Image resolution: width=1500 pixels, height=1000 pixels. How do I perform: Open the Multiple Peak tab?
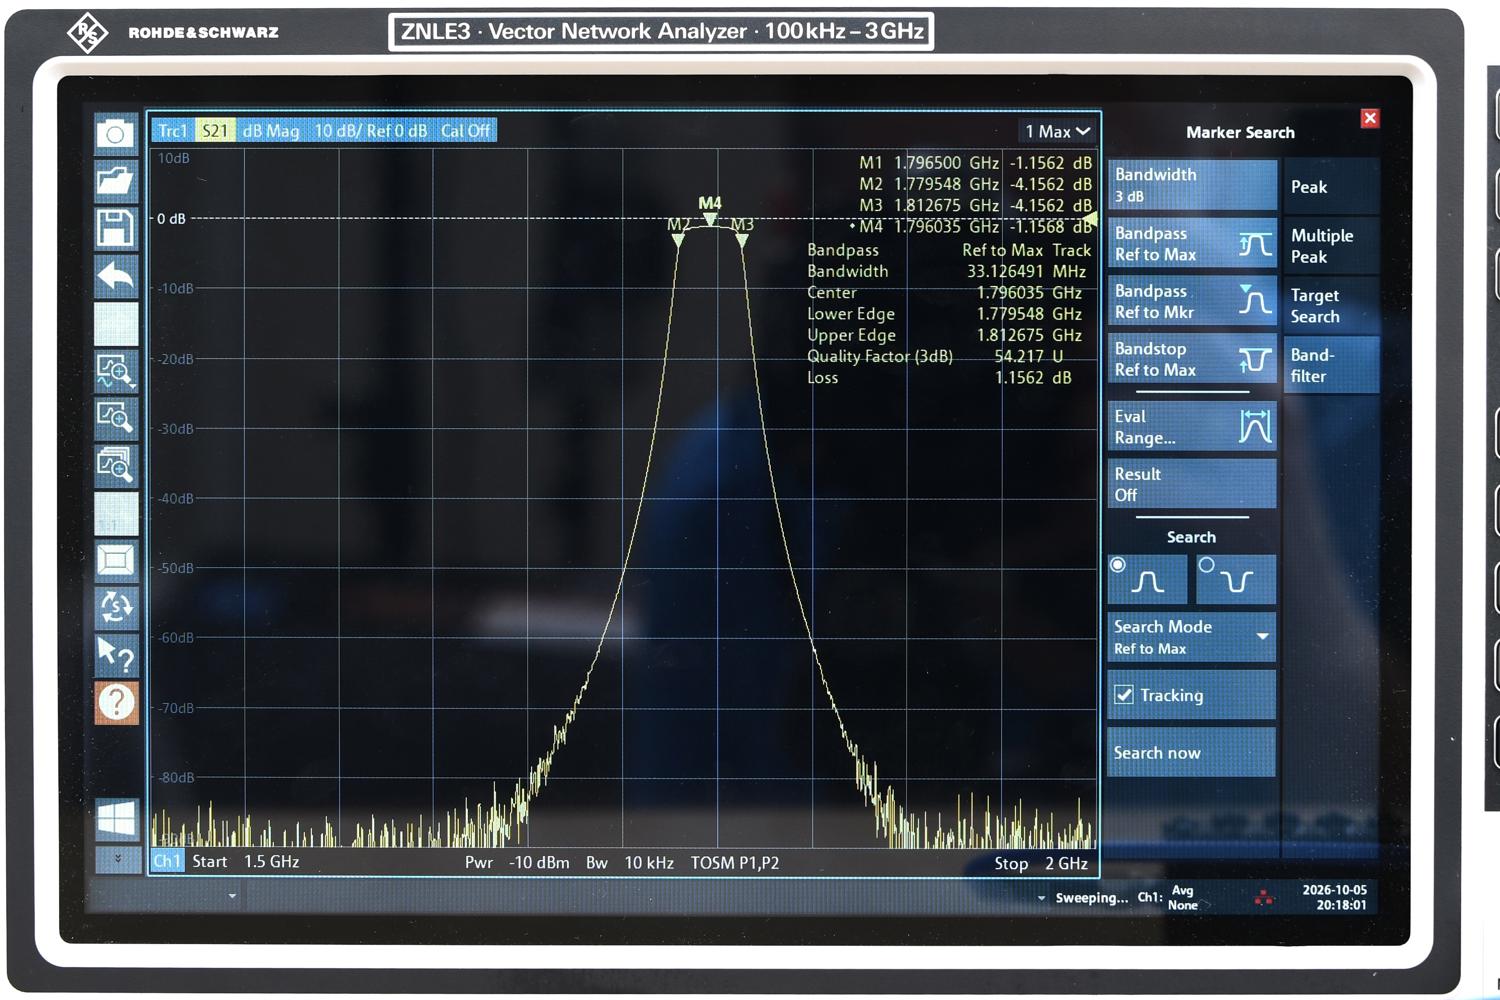click(1331, 246)
